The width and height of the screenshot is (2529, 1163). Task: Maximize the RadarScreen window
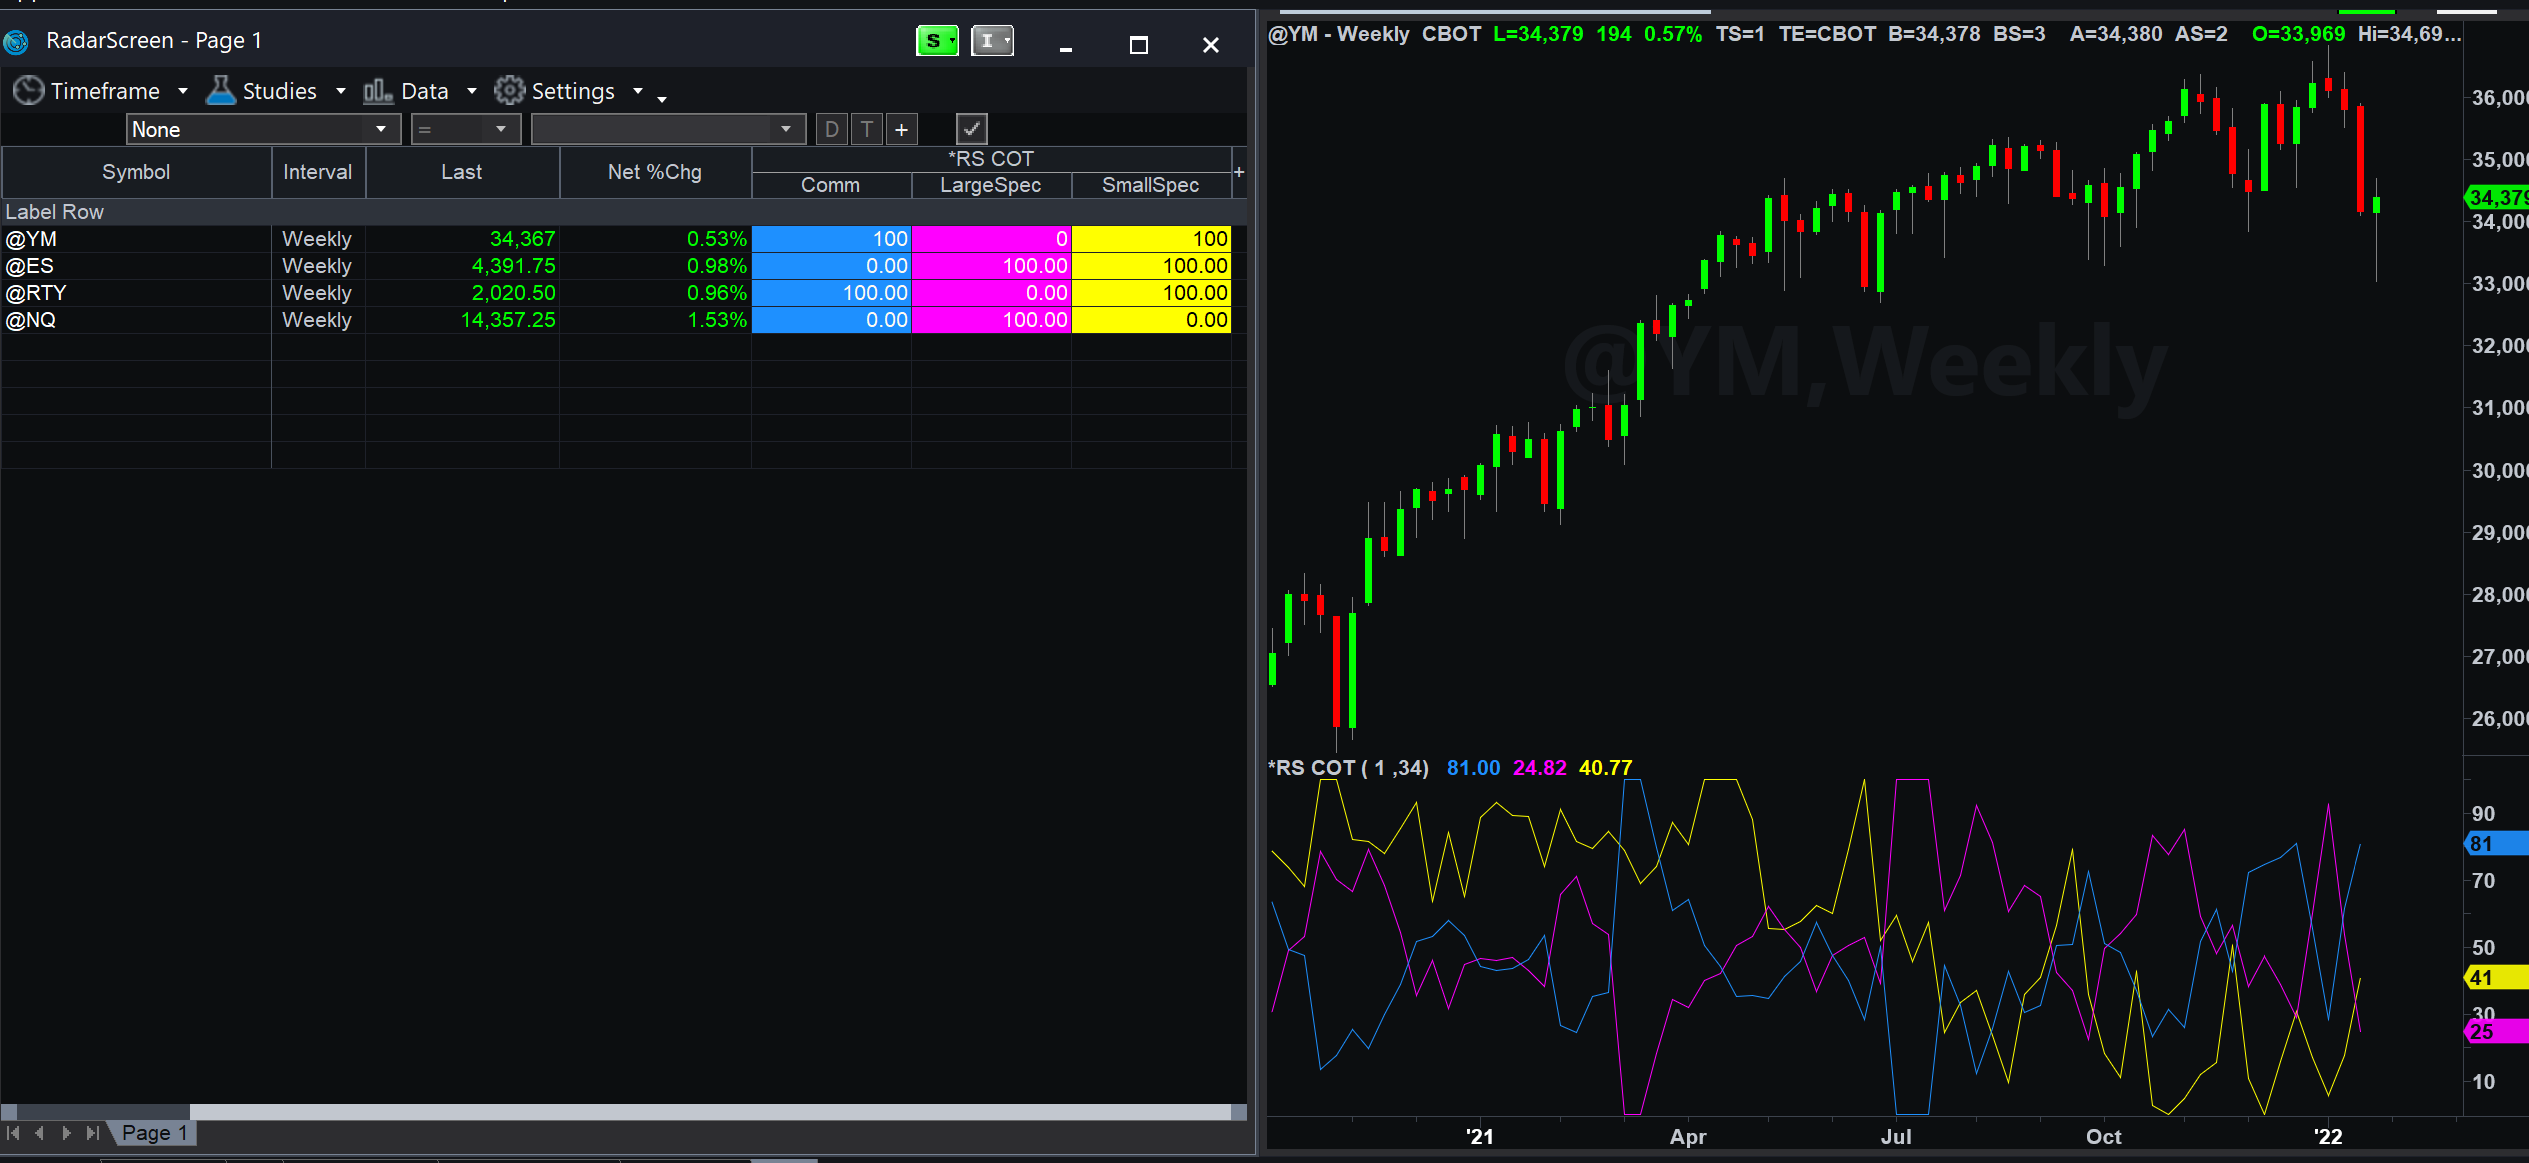pos(1138,45)
